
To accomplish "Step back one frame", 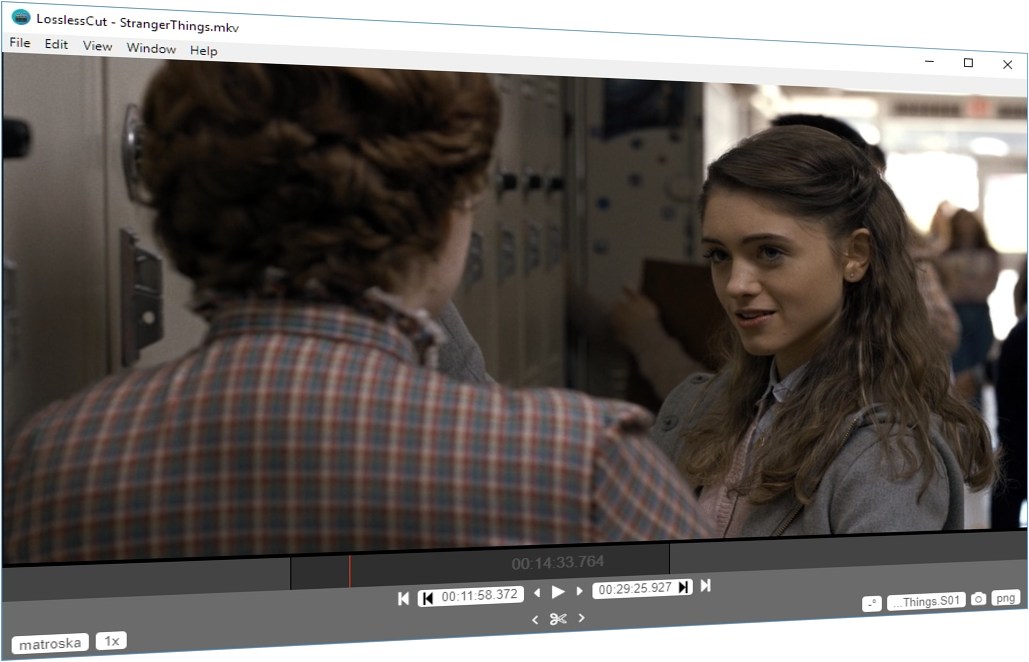I will pos(537,592).
